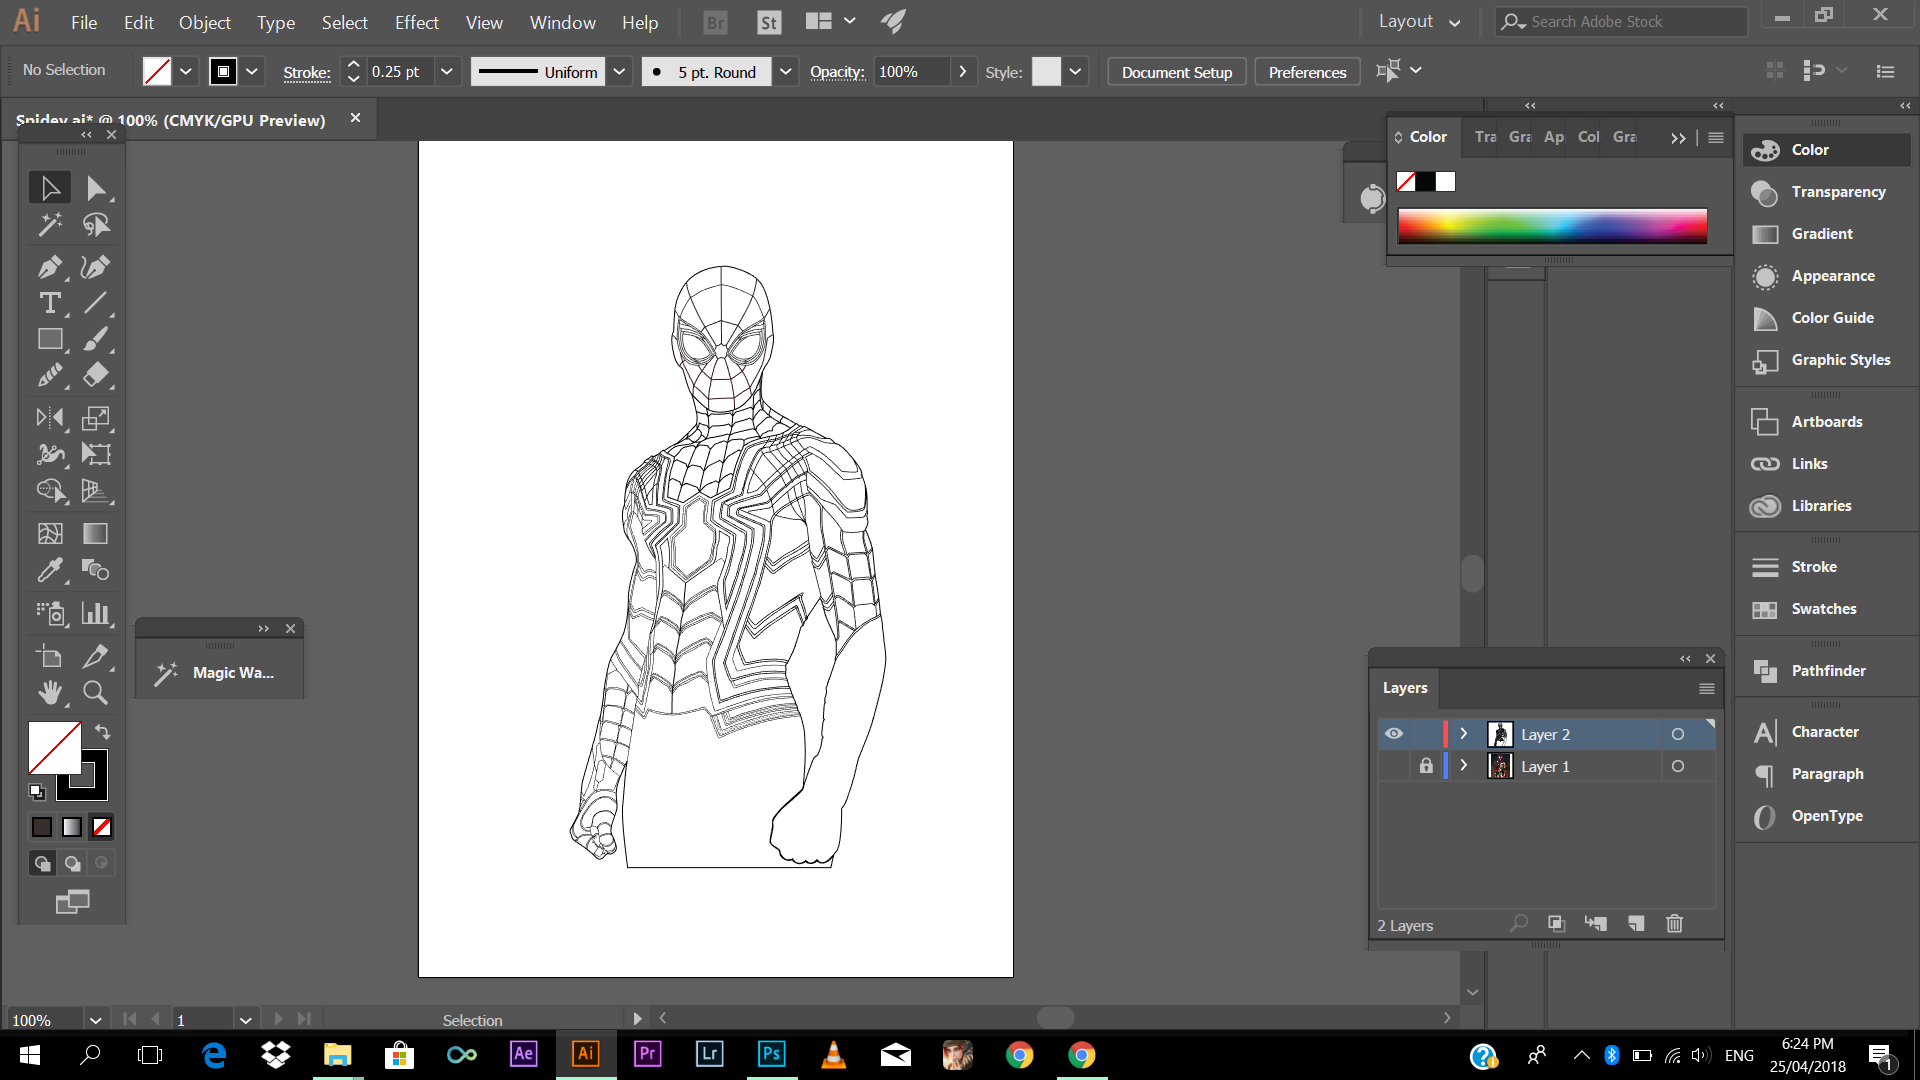Select the Rectangle tool

coord(50,339)
